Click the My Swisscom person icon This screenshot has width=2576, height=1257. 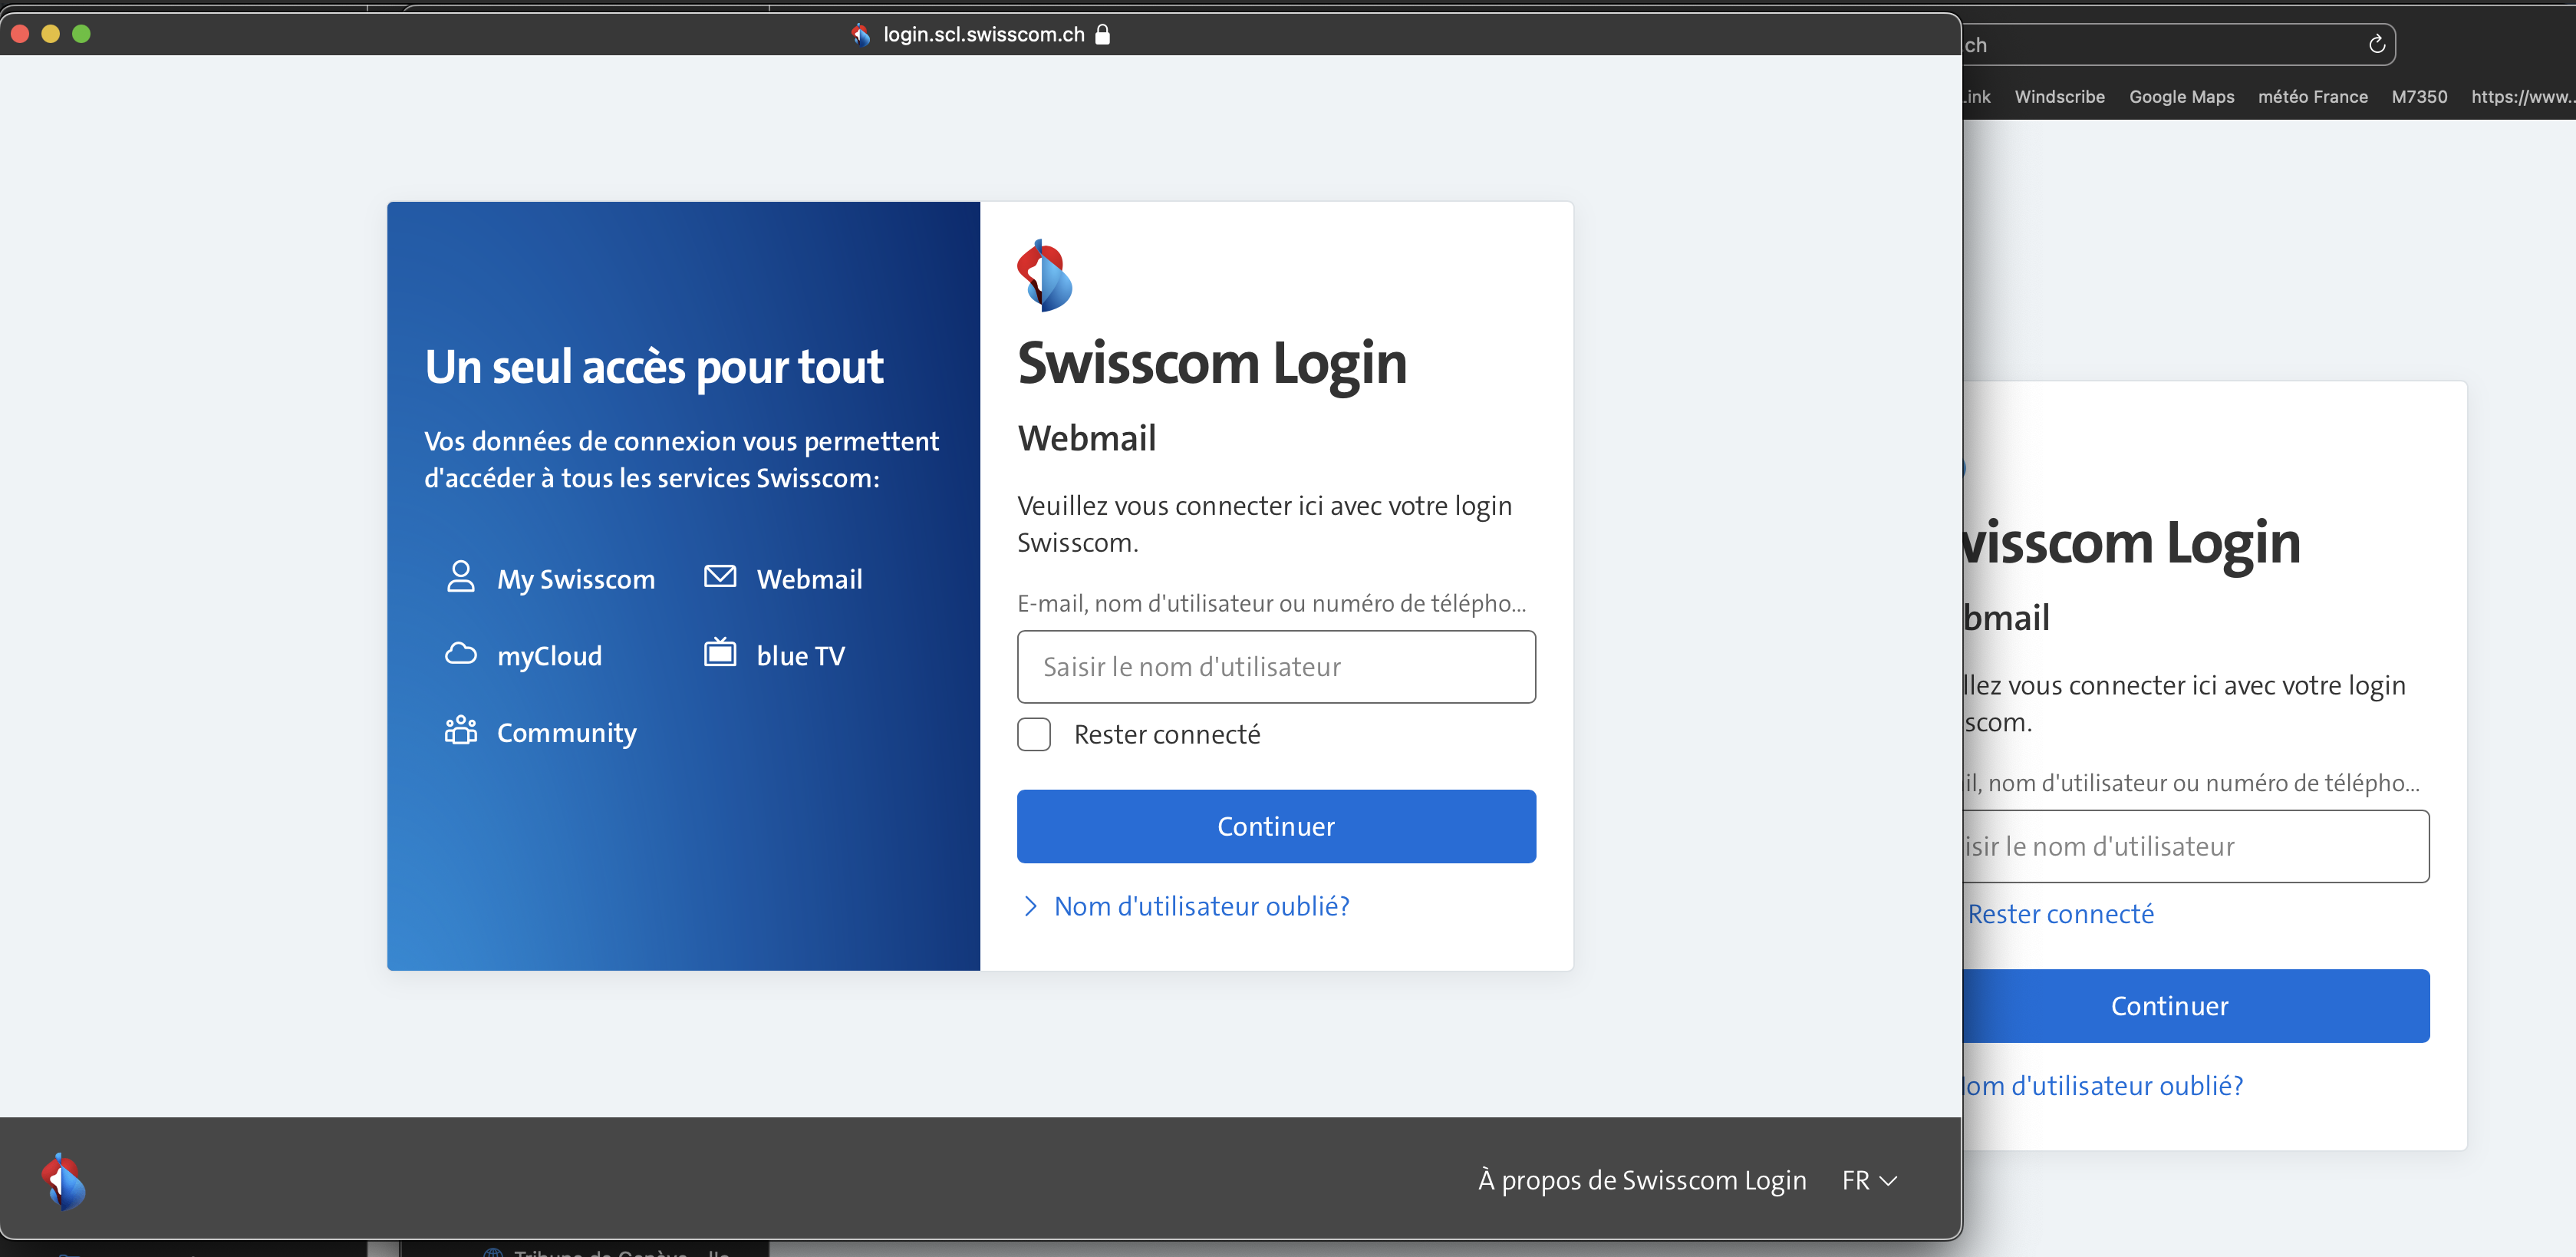tap(460, 576)
